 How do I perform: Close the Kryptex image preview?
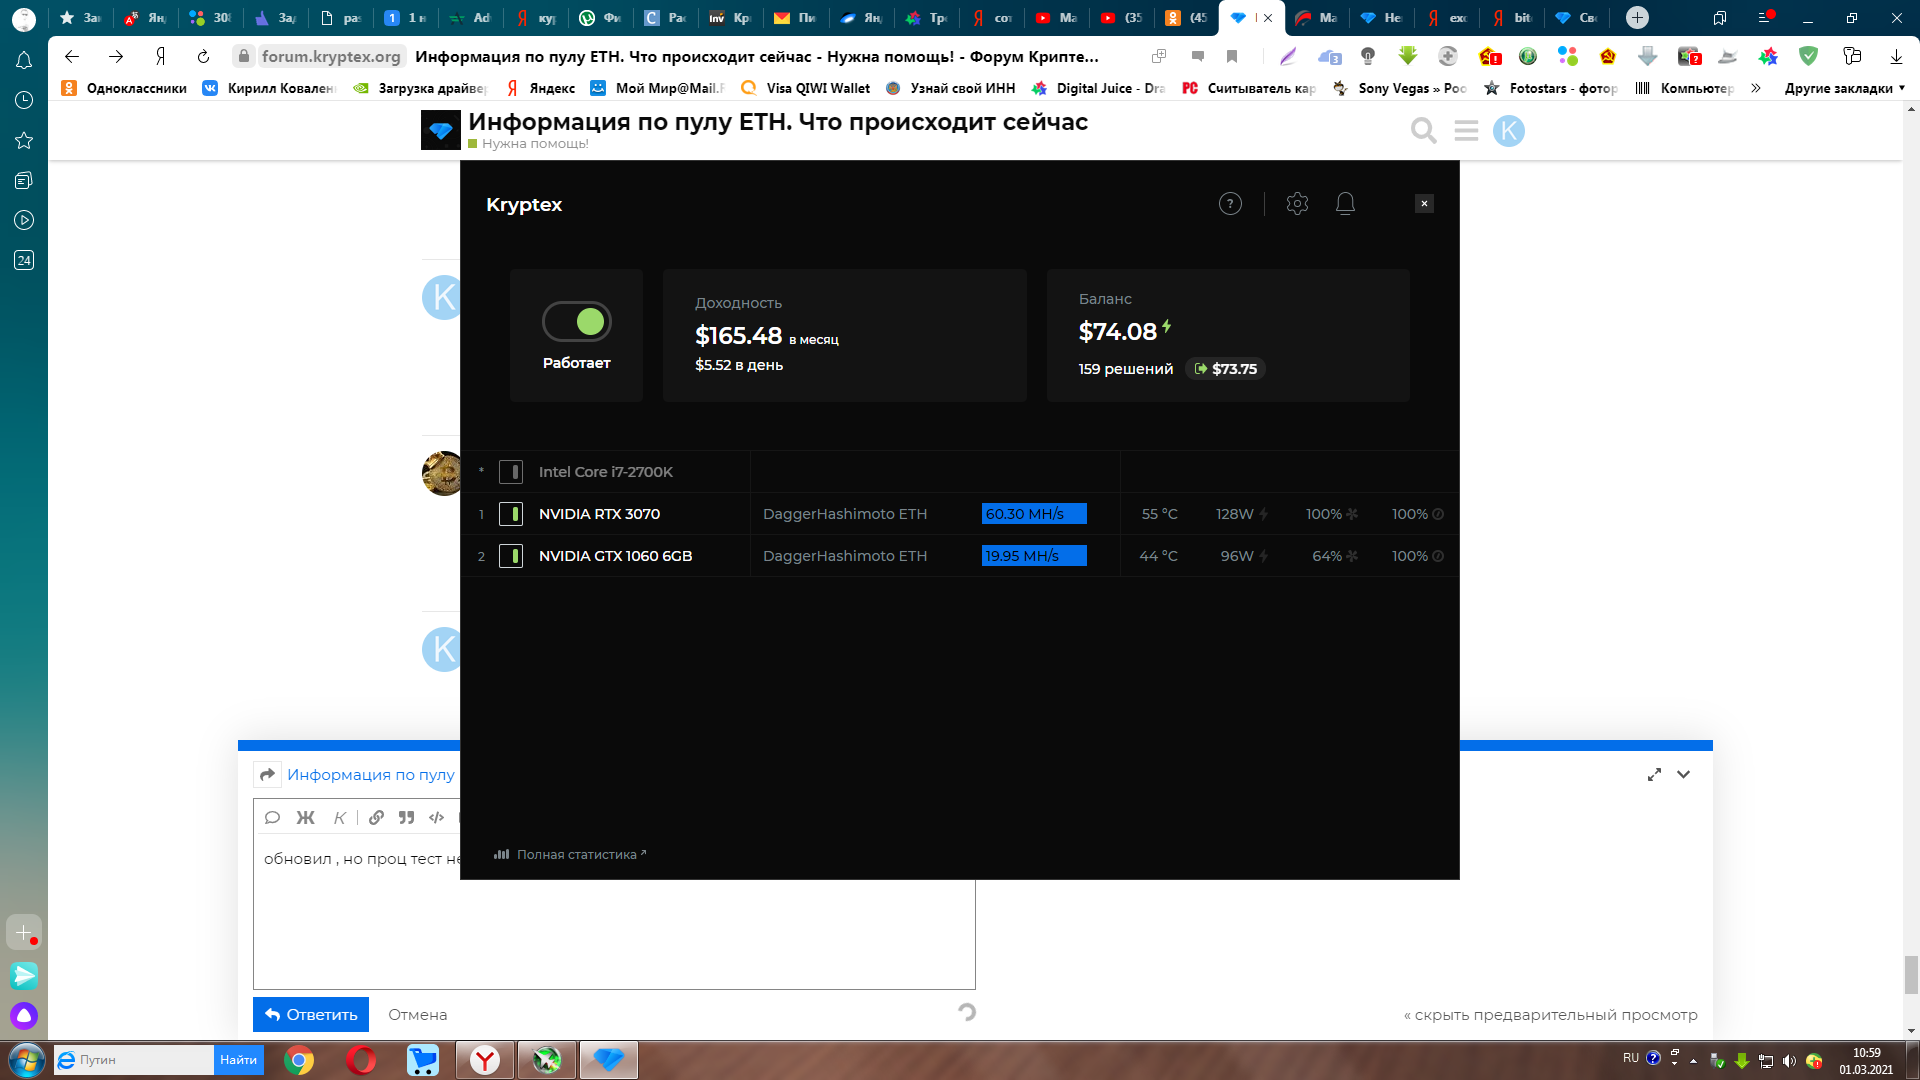pos(1424,204)
